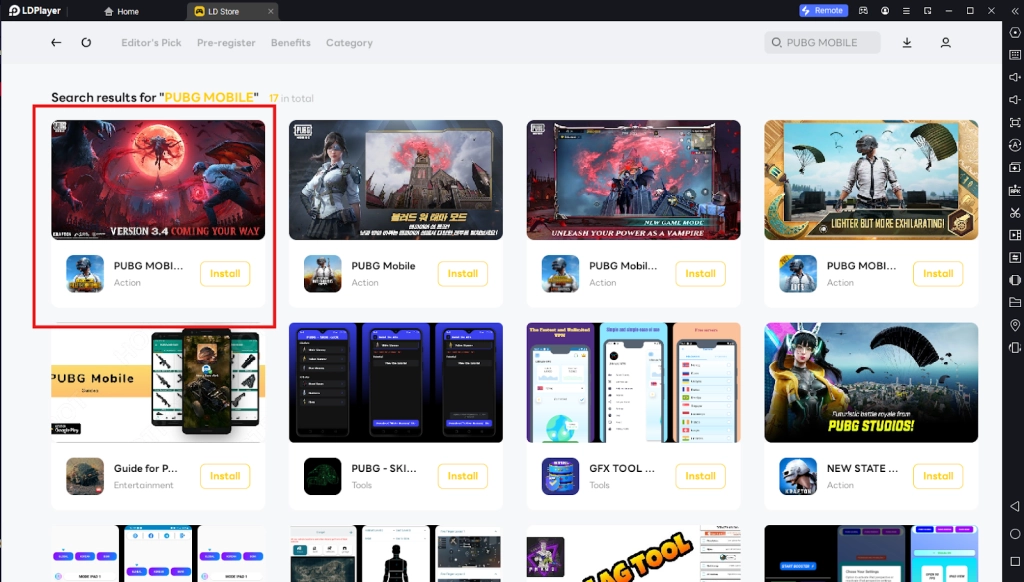Open the Benefits section

pyautogui.click(x=291, y=42)
